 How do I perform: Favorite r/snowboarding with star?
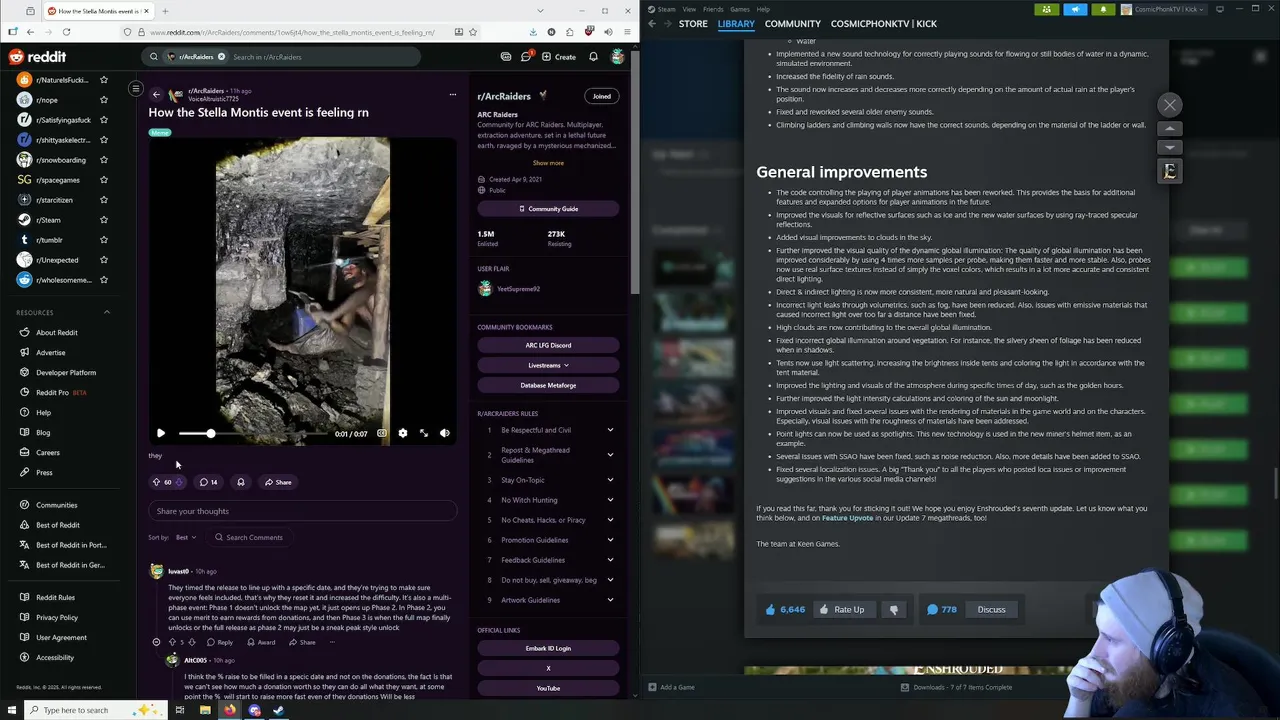click(x=103, y=160)
